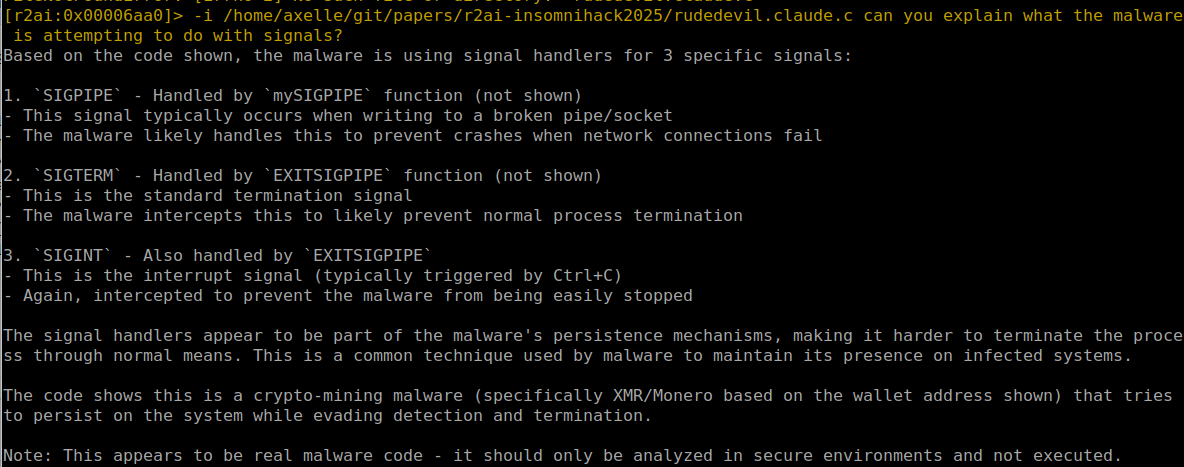The width and height of the screenshot is (1184, 467).
Task: Select the `SIGPIPE` signal name in item 1
Action: click(x=78, y=97)
